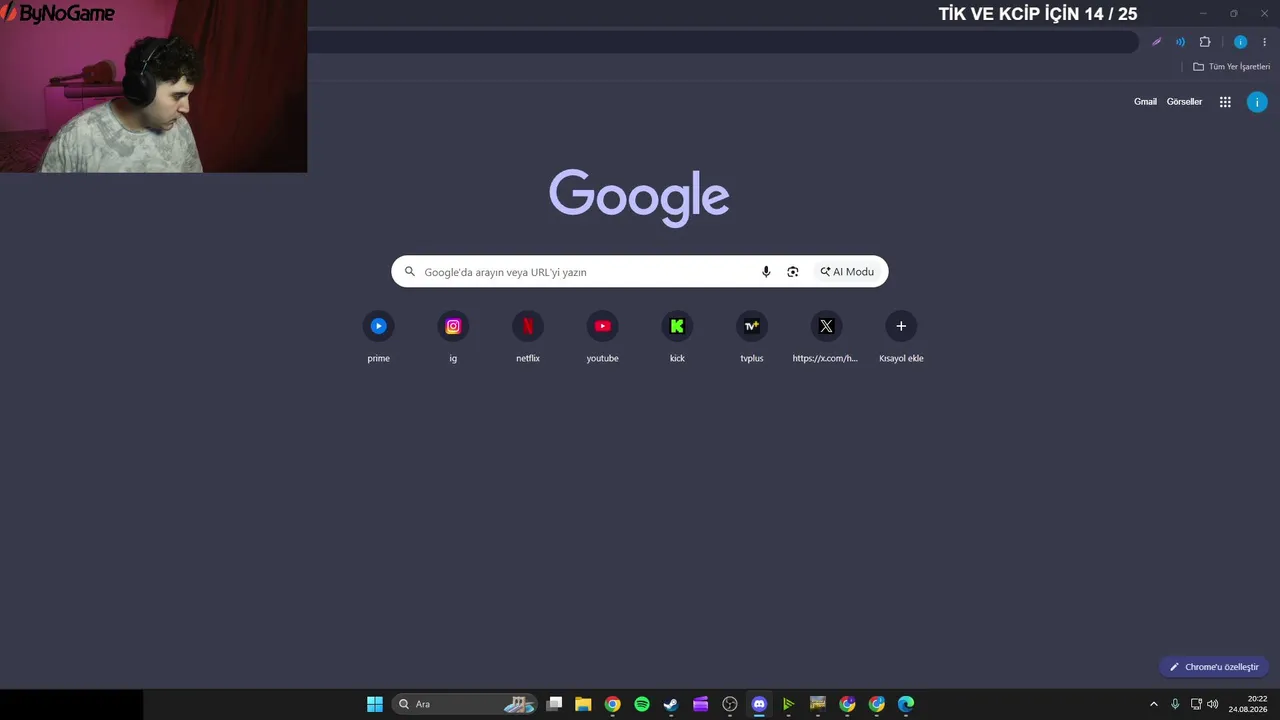Image resolution: width=1280 pixels, height=720 pixels.
Task: Click the taskbar Ara search box
Action: click(464, 704)
